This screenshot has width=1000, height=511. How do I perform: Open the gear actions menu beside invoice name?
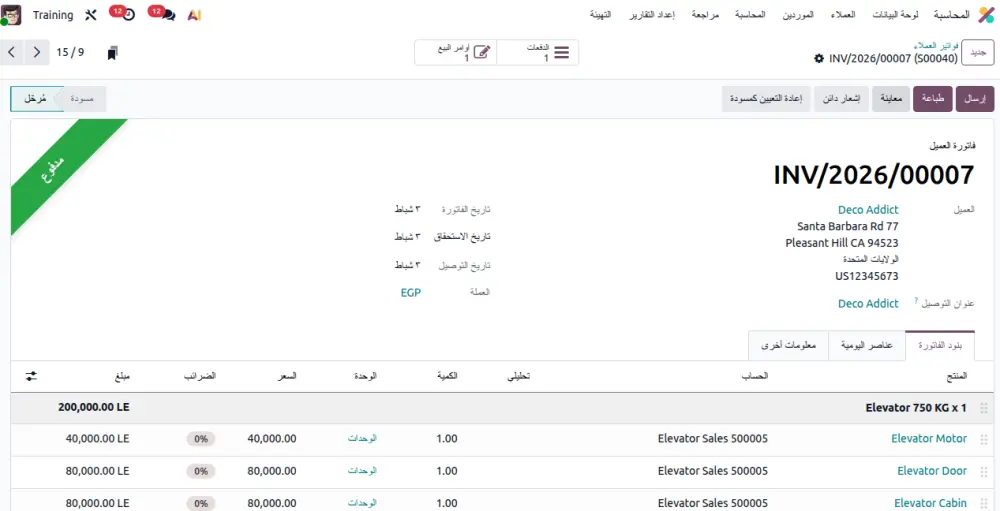(x=819, y=59)
